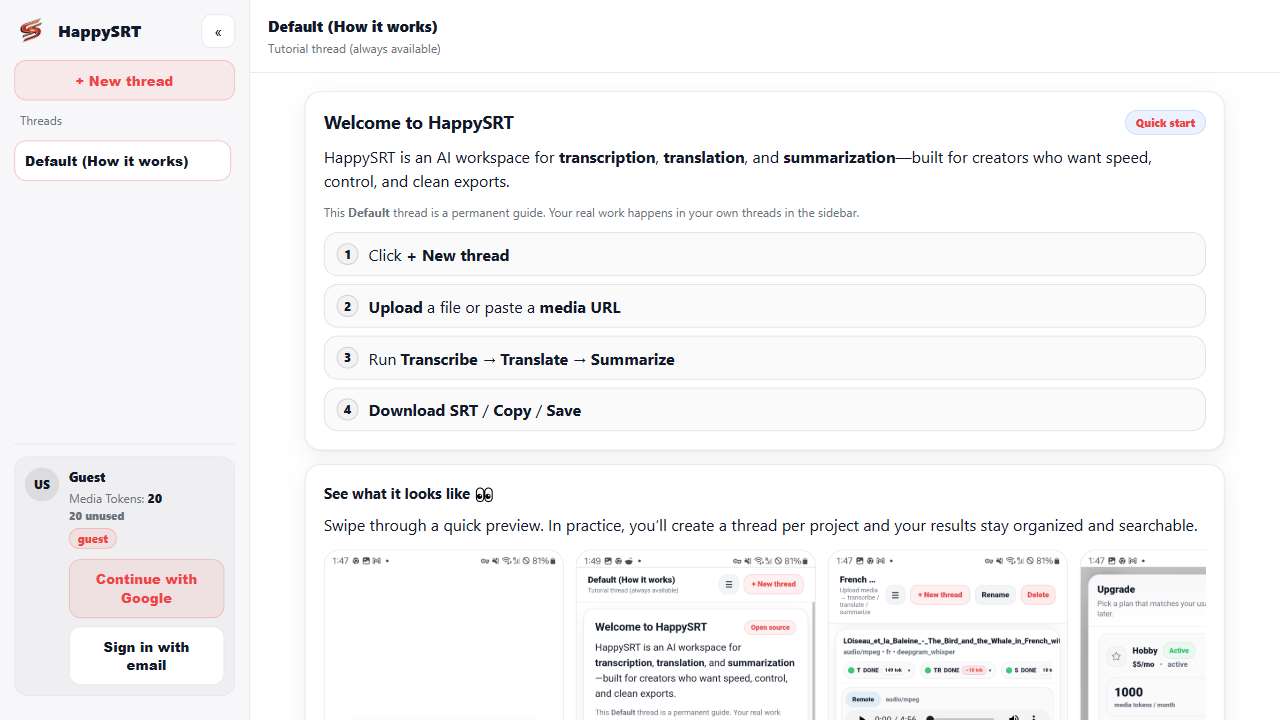The height and width of the screenshot is (720, 1280).
Task: Click the play icon in the audio player preview
Action: (x=862, y=718)
